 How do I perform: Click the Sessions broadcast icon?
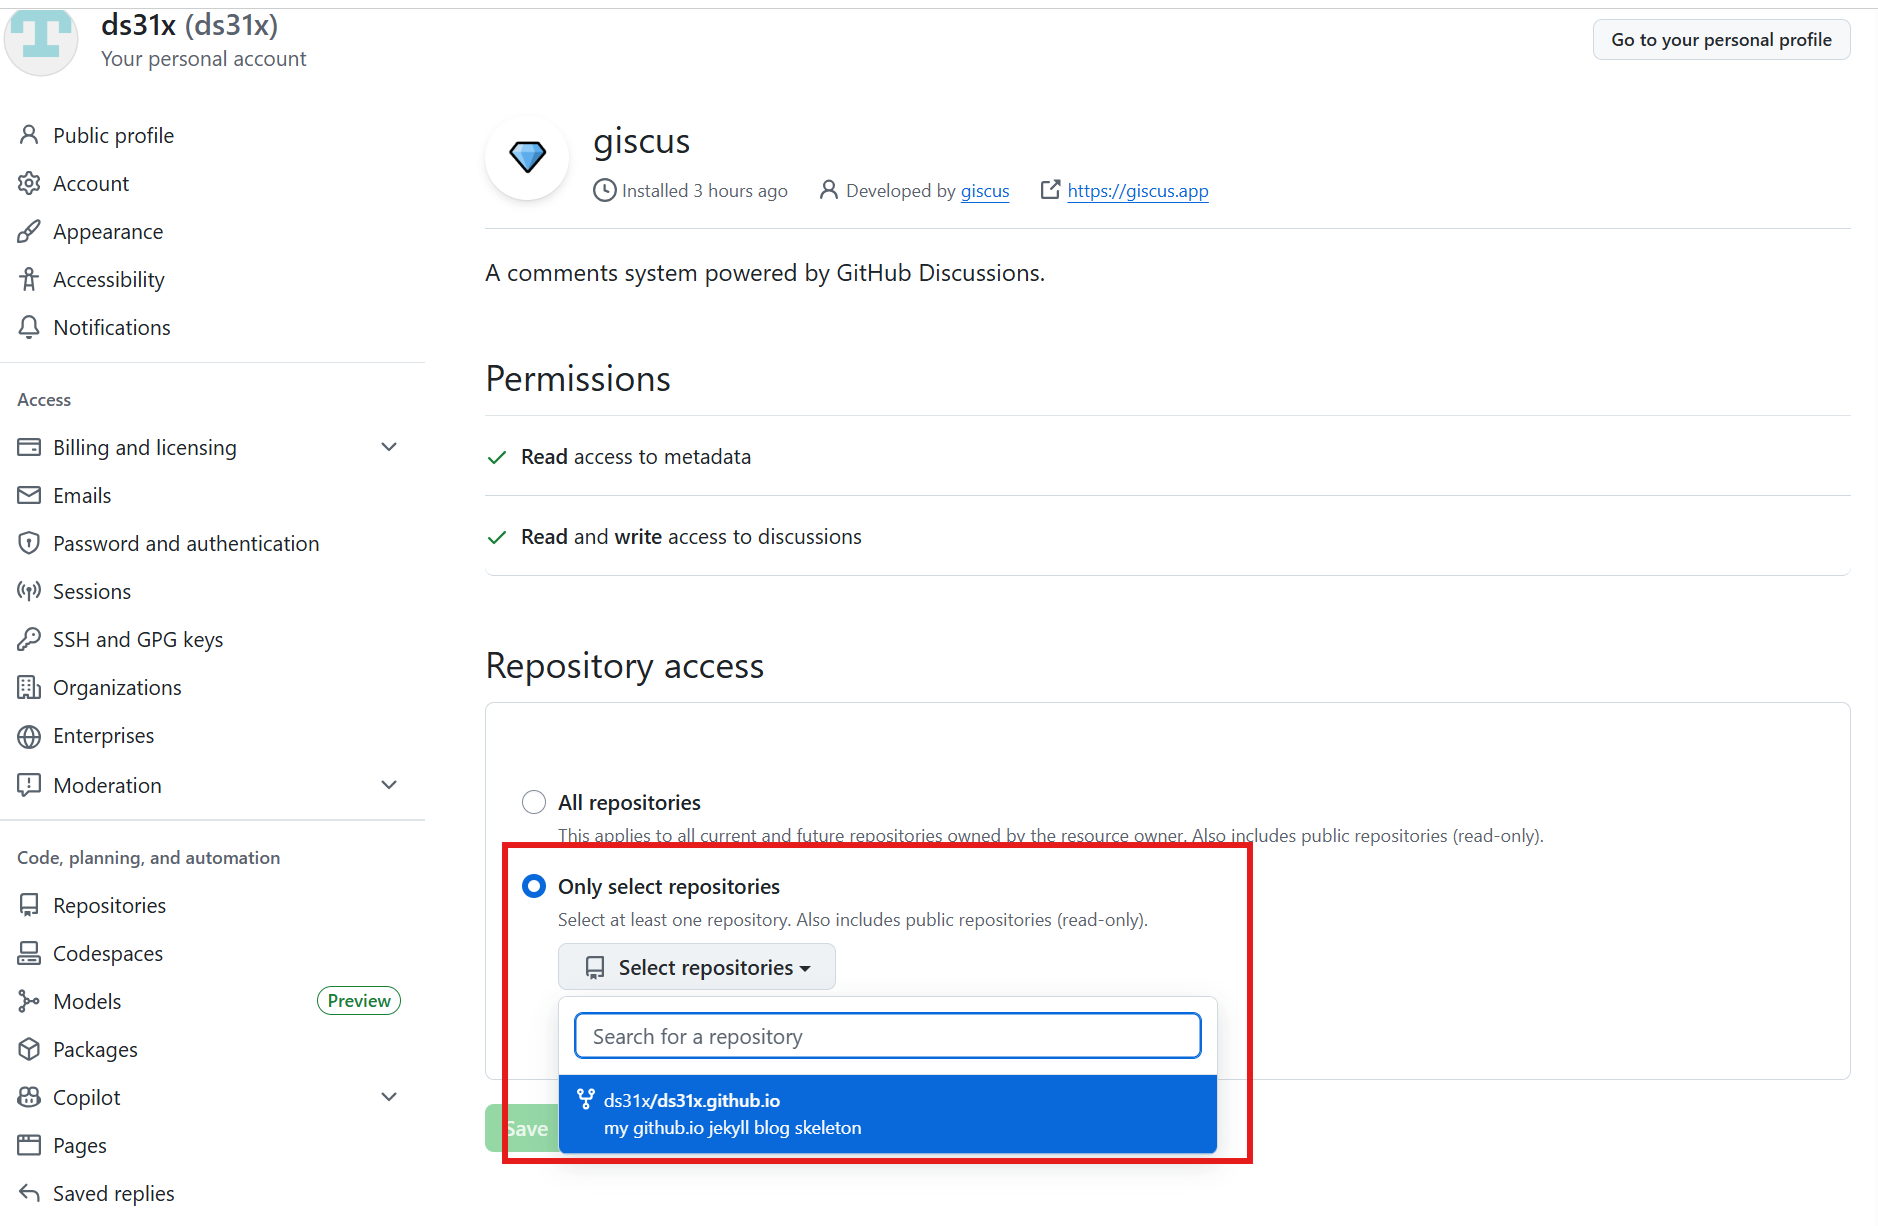pos(29,591)
